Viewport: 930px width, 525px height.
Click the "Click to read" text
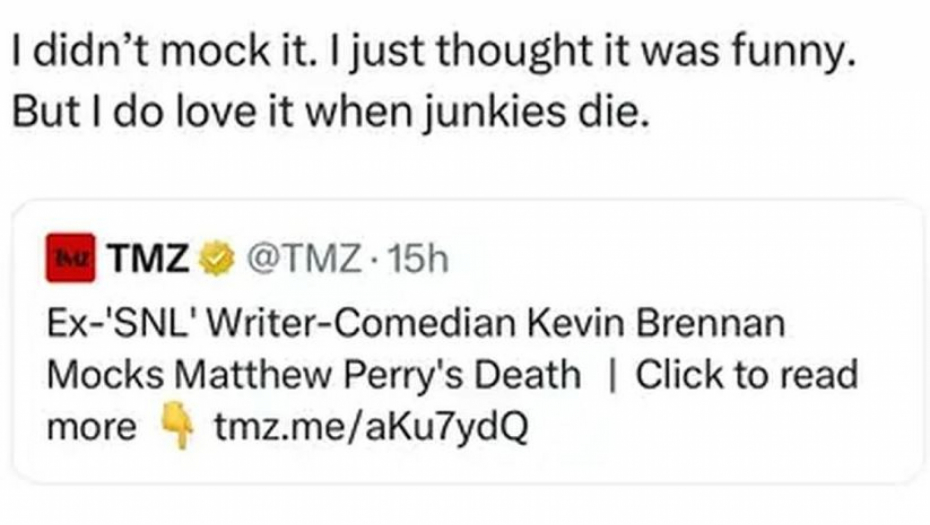[746, 376]
